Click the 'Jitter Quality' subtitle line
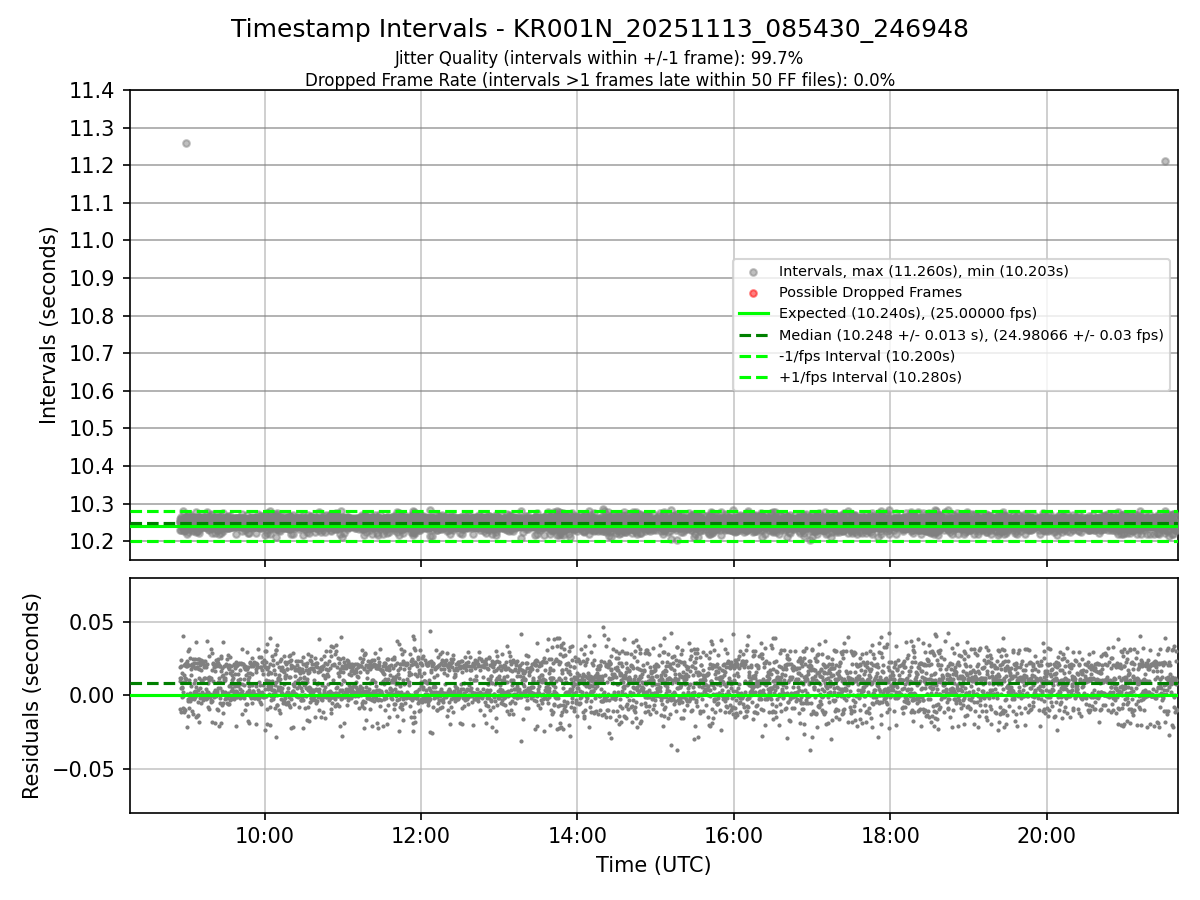Screen dimensions: 1200x900 (x=599, y=58)
